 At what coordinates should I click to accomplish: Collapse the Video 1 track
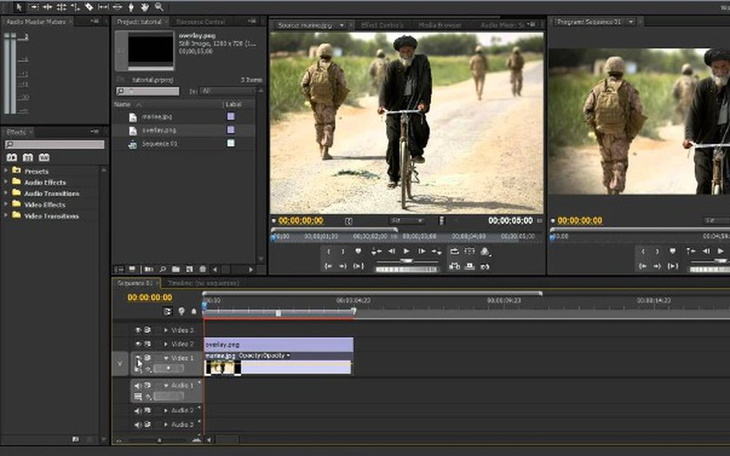coord(166,358)
